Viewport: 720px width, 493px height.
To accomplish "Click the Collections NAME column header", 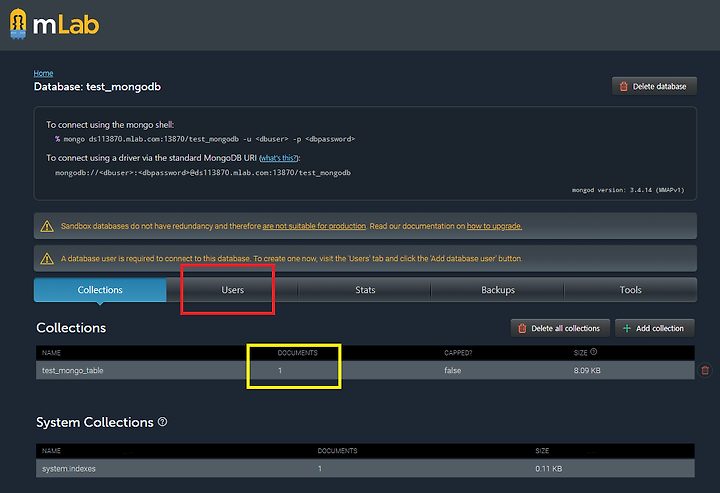I will [51, 353].
